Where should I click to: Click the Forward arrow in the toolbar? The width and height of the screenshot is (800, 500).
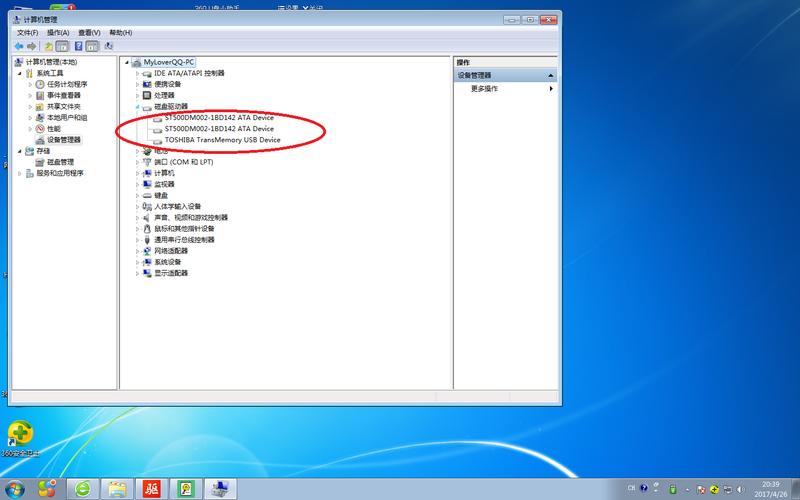point(32,46)
